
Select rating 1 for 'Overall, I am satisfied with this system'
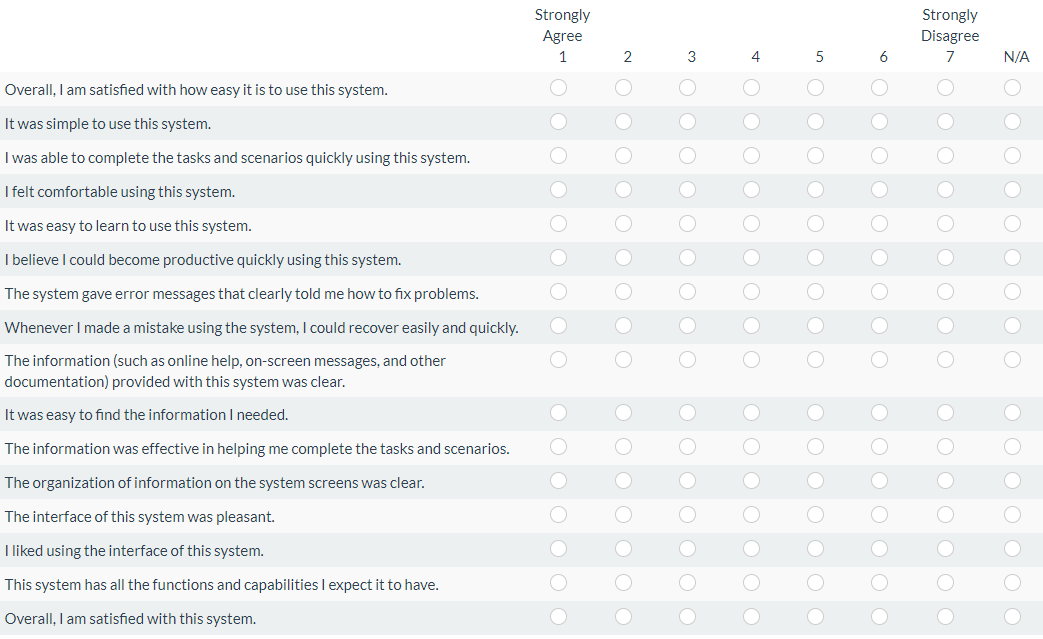(559, 617)
